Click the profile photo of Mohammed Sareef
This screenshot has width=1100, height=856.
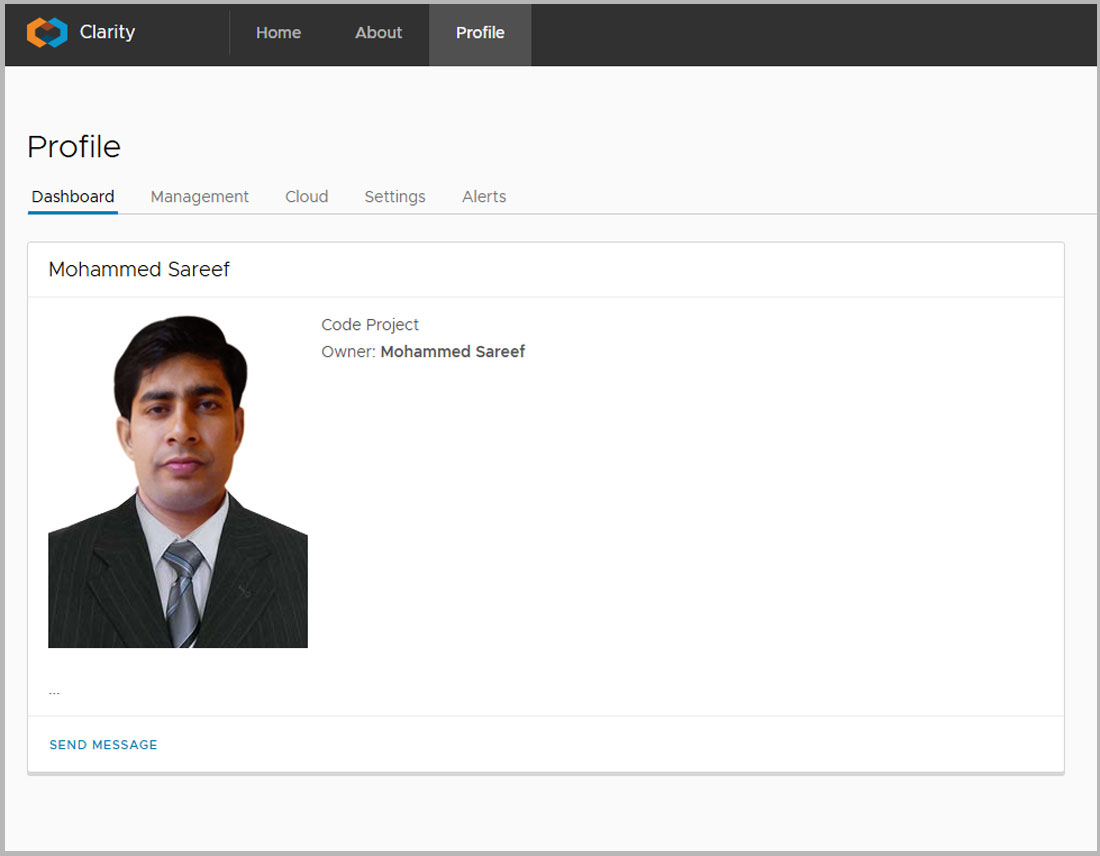(178, 482)
